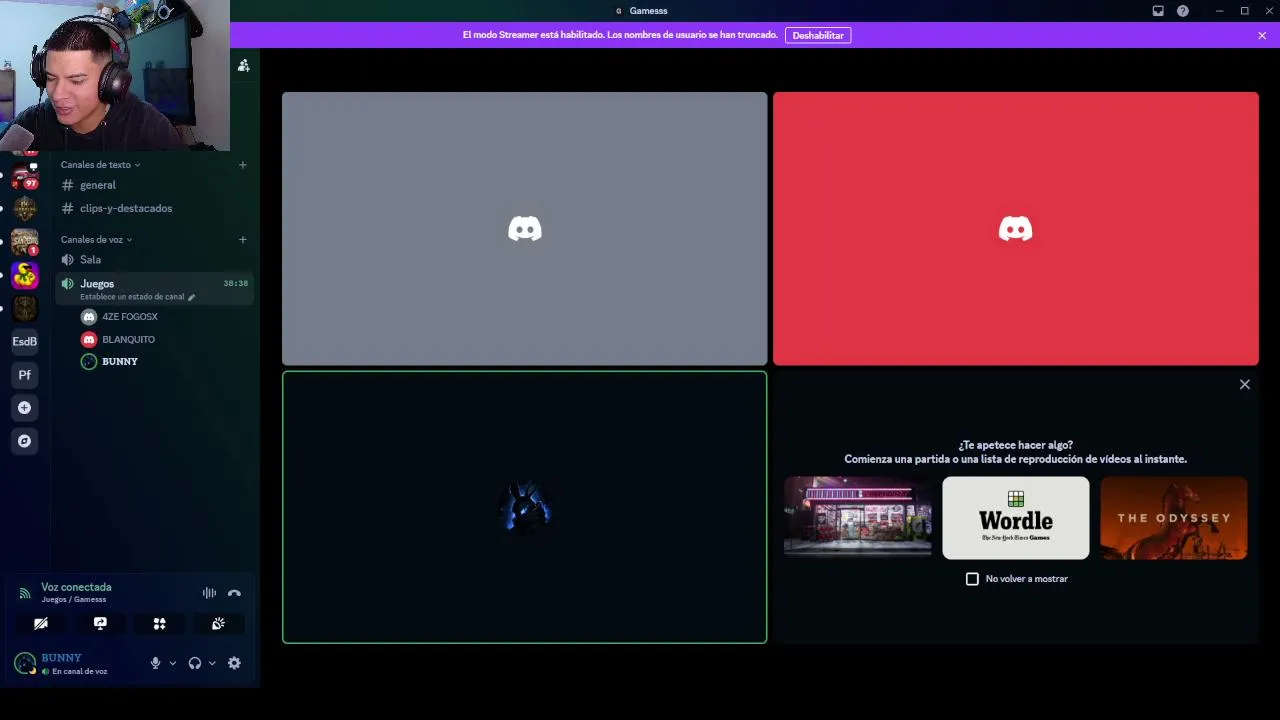This screenshot has width=1280, height=720.
Task: Open BUNNY's avatar in the user panel
Action: point(25,663)
